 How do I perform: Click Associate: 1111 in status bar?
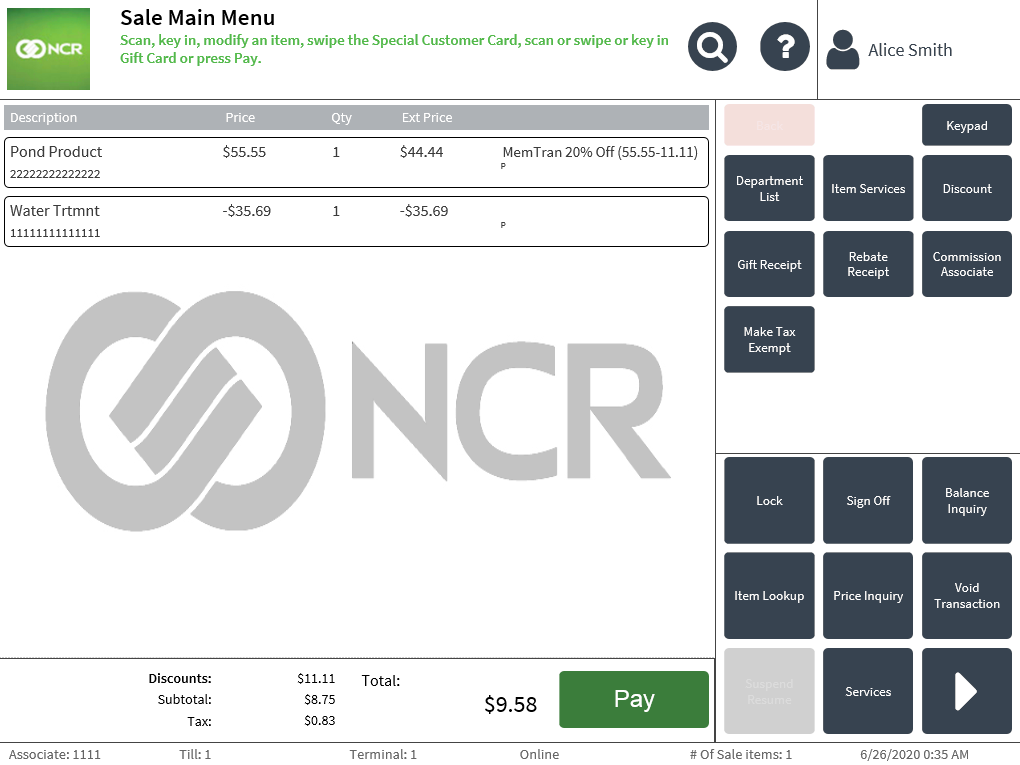[55, 754]
